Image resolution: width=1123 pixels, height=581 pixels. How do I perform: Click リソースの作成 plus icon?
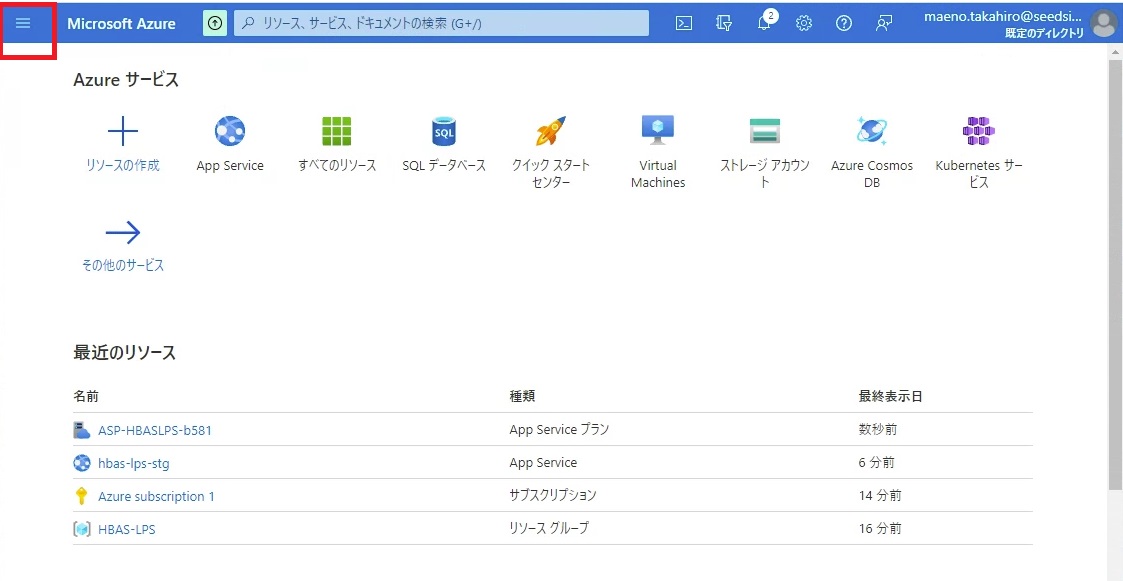pyautogui.click(x=122, y=131)
